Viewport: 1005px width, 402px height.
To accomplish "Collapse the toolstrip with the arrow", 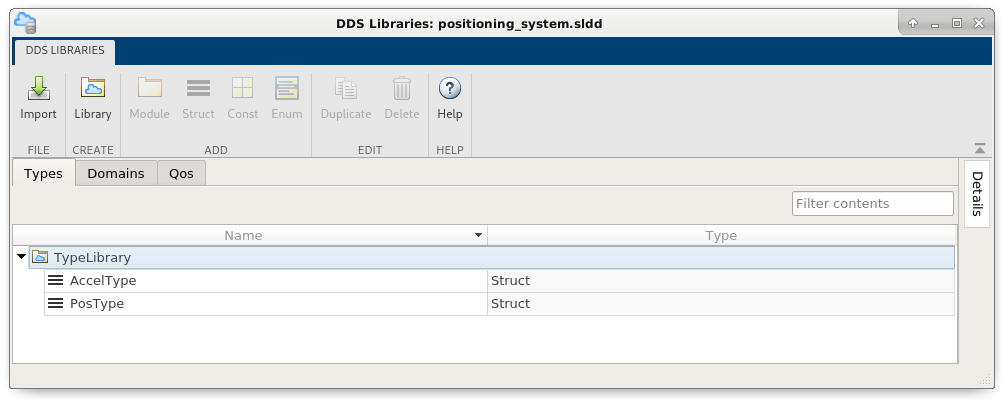I will 979,149.
